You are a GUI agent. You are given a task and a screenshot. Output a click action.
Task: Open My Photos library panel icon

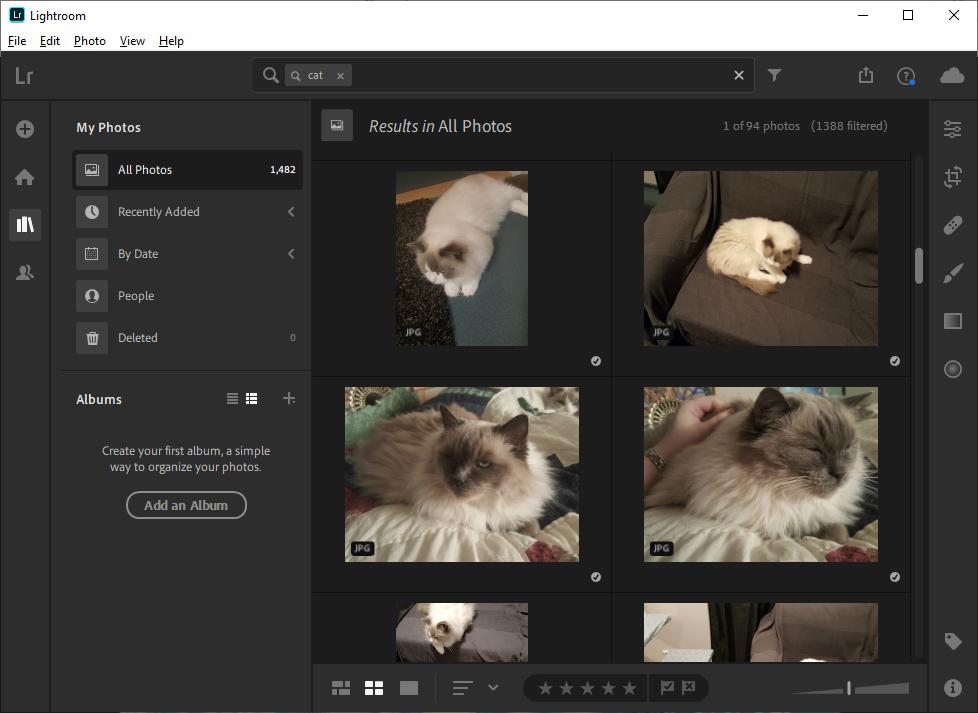25,225
